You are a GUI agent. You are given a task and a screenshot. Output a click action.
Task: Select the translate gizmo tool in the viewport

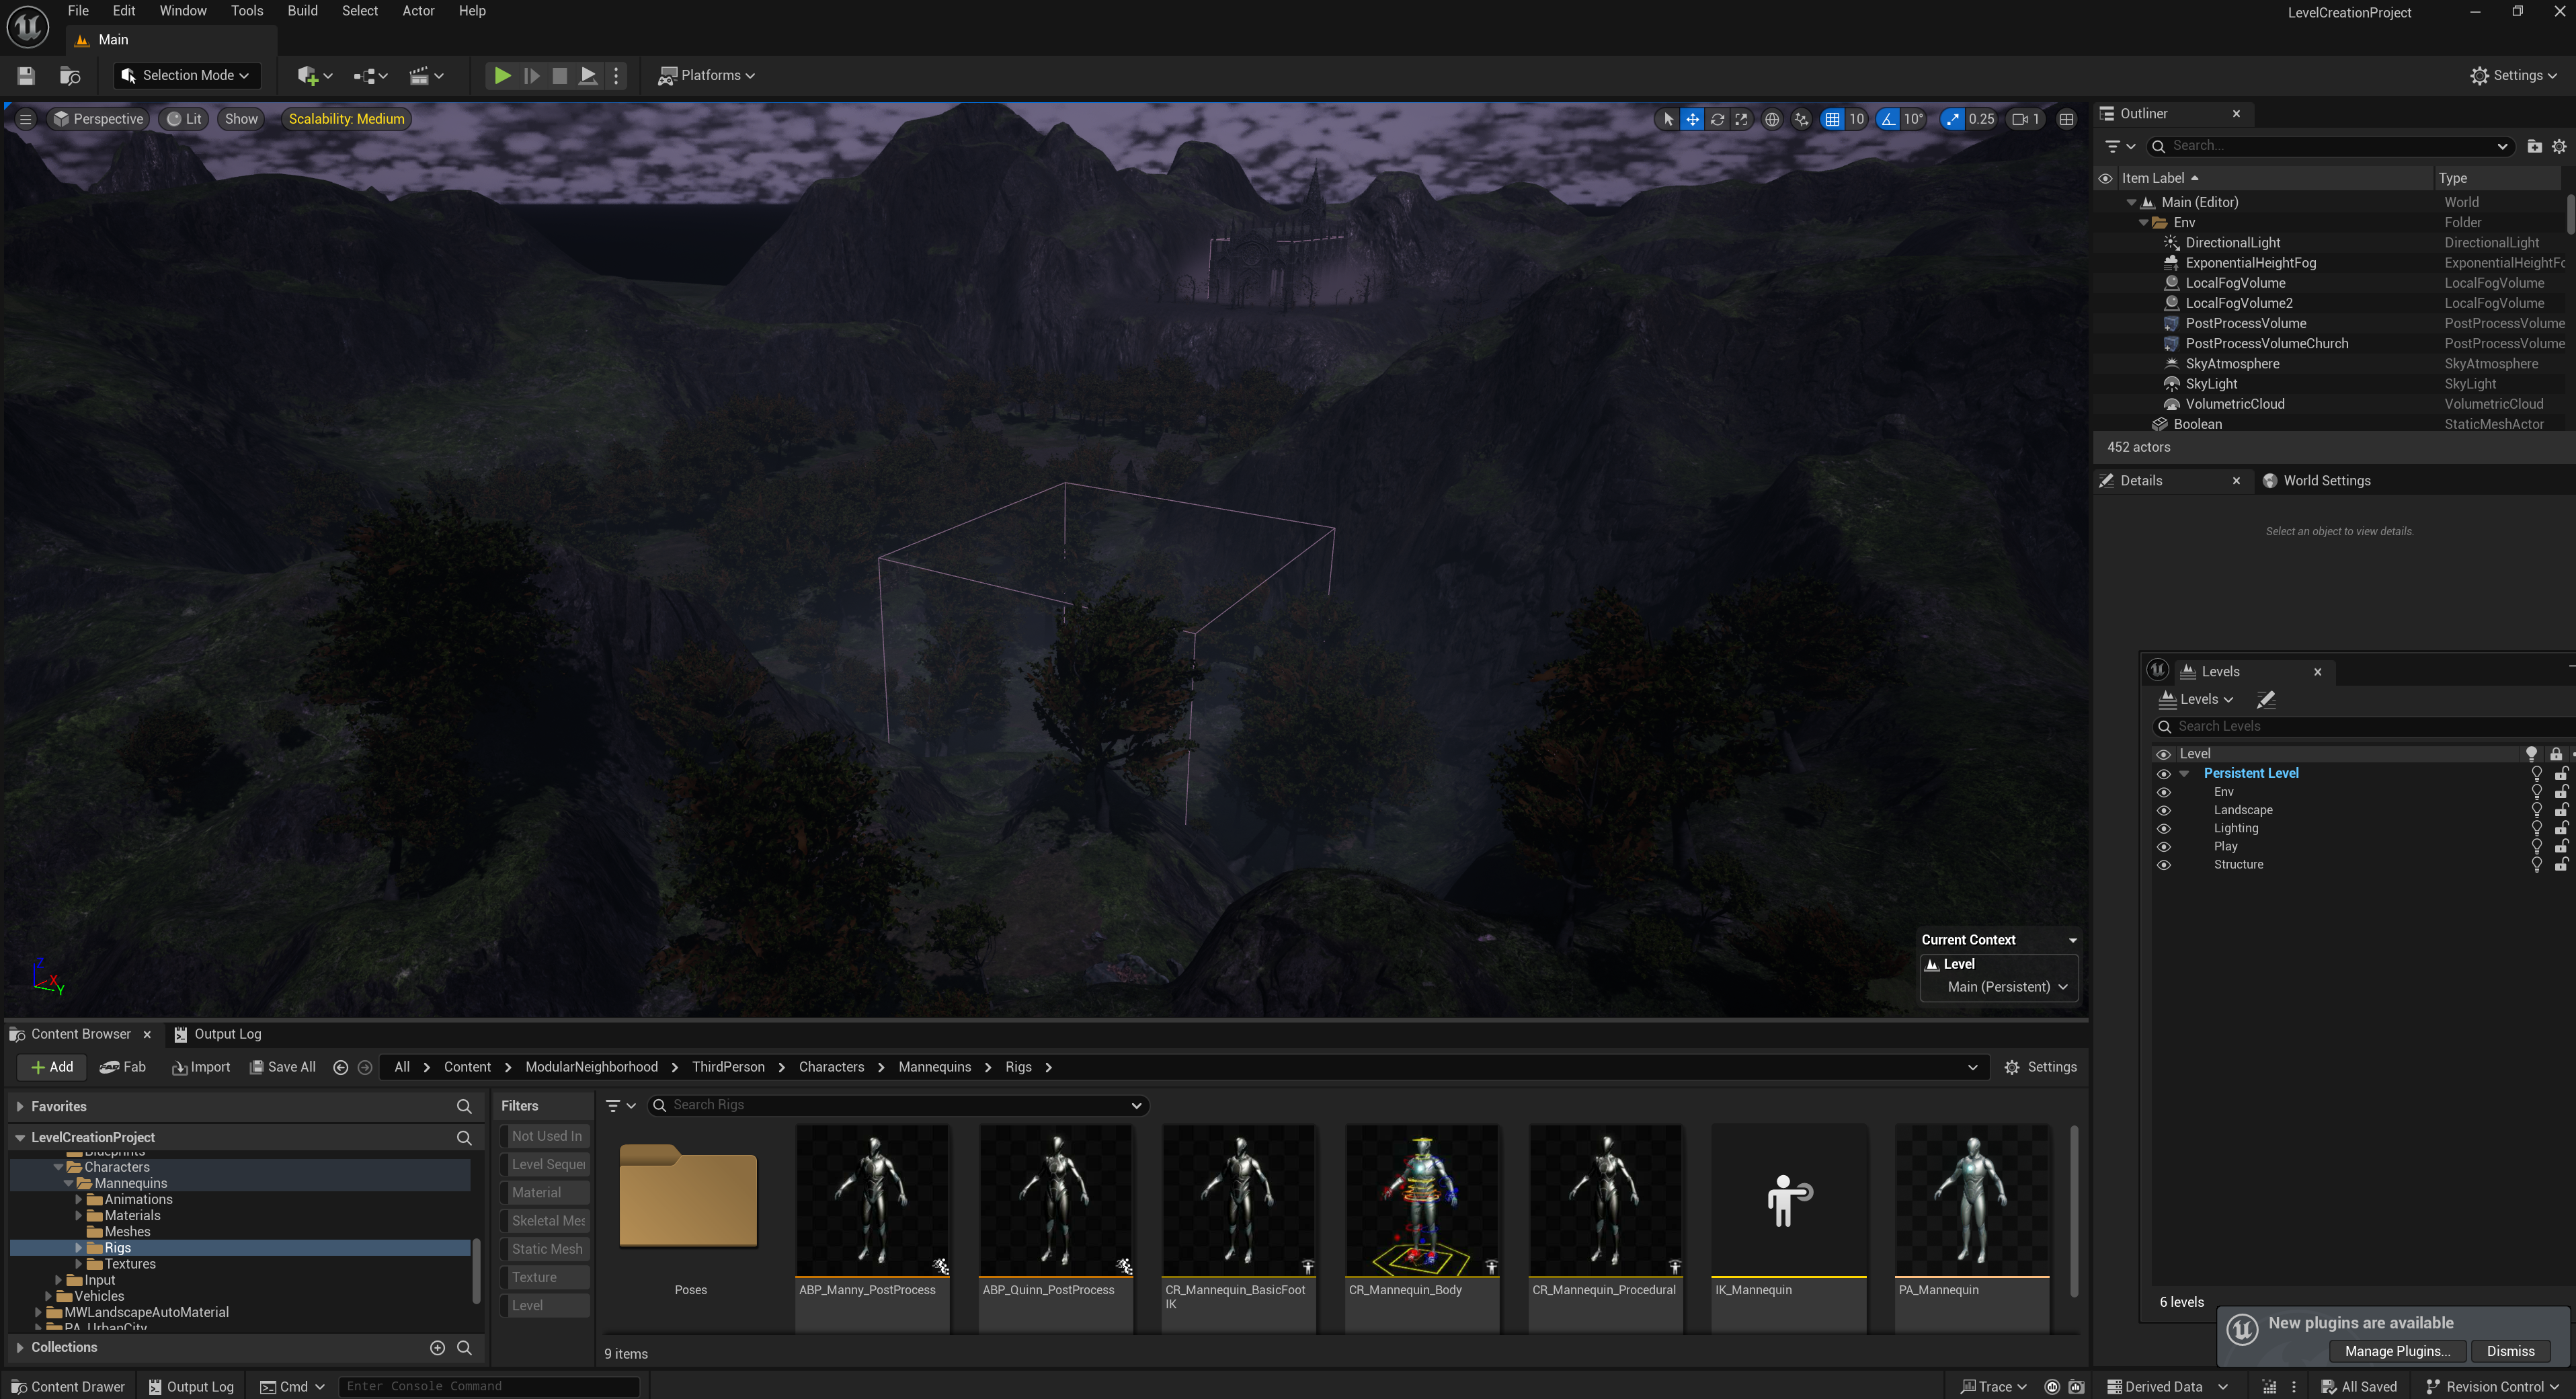[x=1692, y=119]
